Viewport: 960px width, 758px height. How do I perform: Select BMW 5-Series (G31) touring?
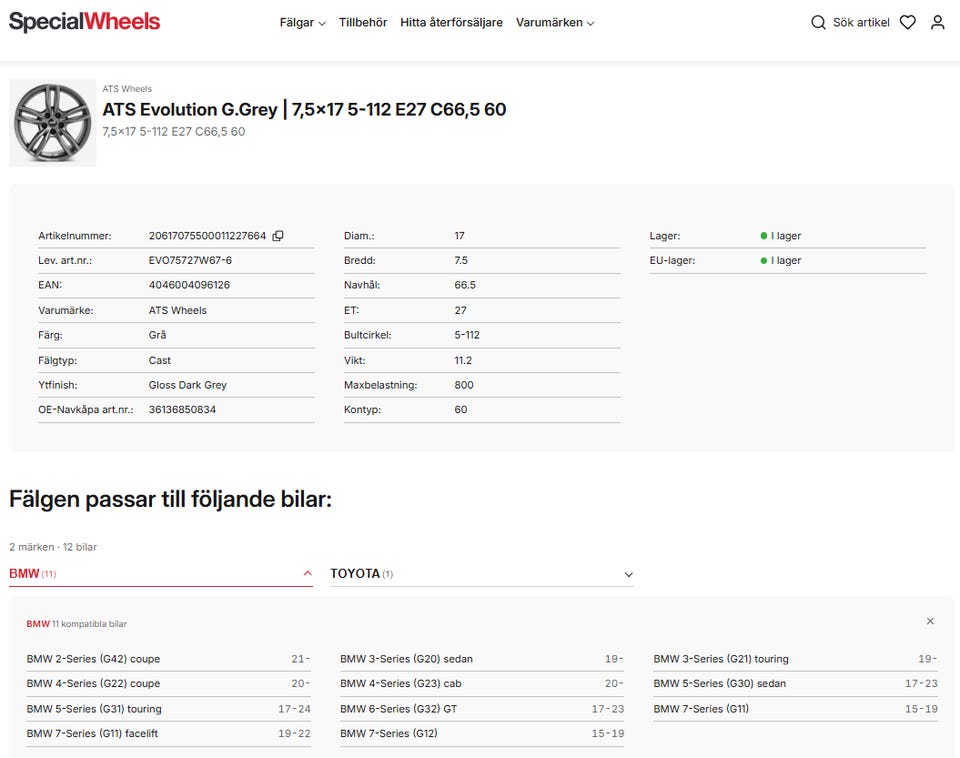pyautogui.click(x=168, y=708)
